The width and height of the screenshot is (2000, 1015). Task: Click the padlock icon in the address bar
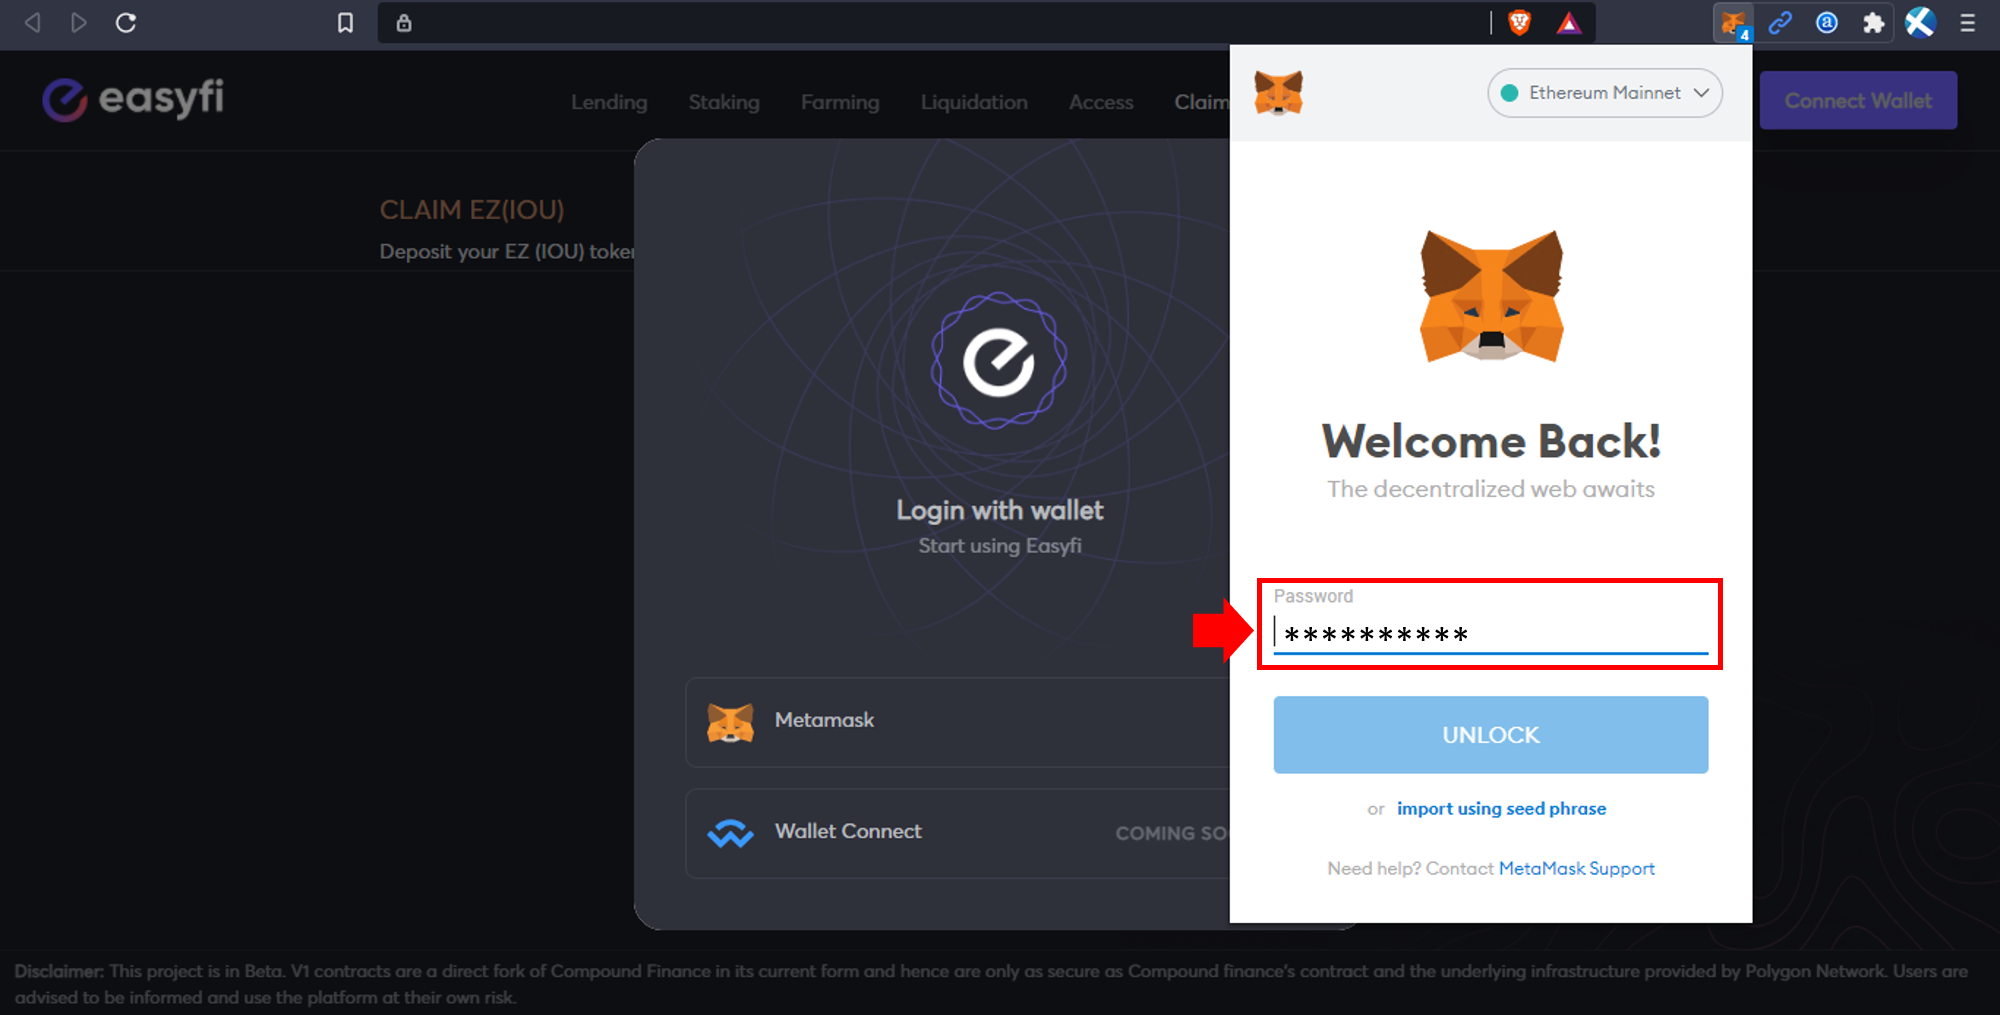(x=404, y=22)
